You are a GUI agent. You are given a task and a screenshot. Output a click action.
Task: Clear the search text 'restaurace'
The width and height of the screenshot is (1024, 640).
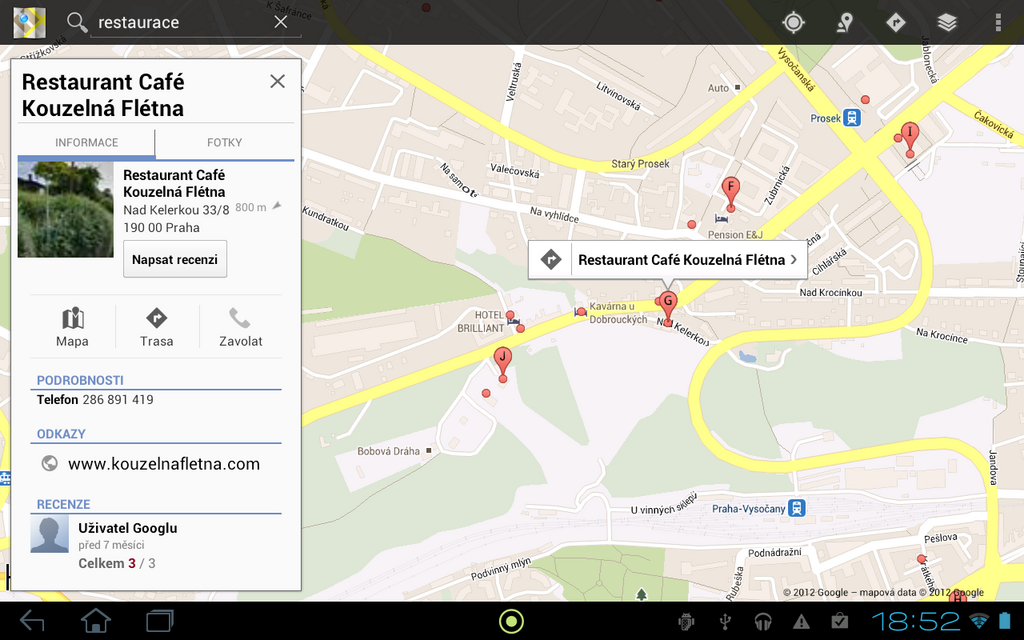coord(281,22)
